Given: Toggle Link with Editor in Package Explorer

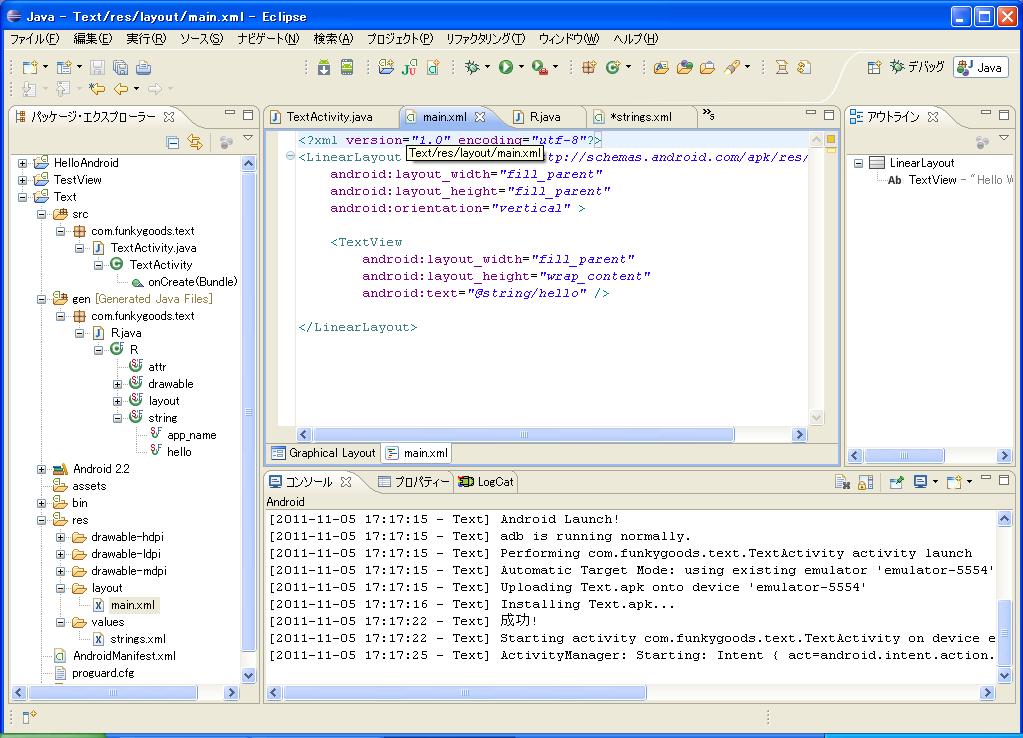Looking at the screenshot, I should (194, 142).
